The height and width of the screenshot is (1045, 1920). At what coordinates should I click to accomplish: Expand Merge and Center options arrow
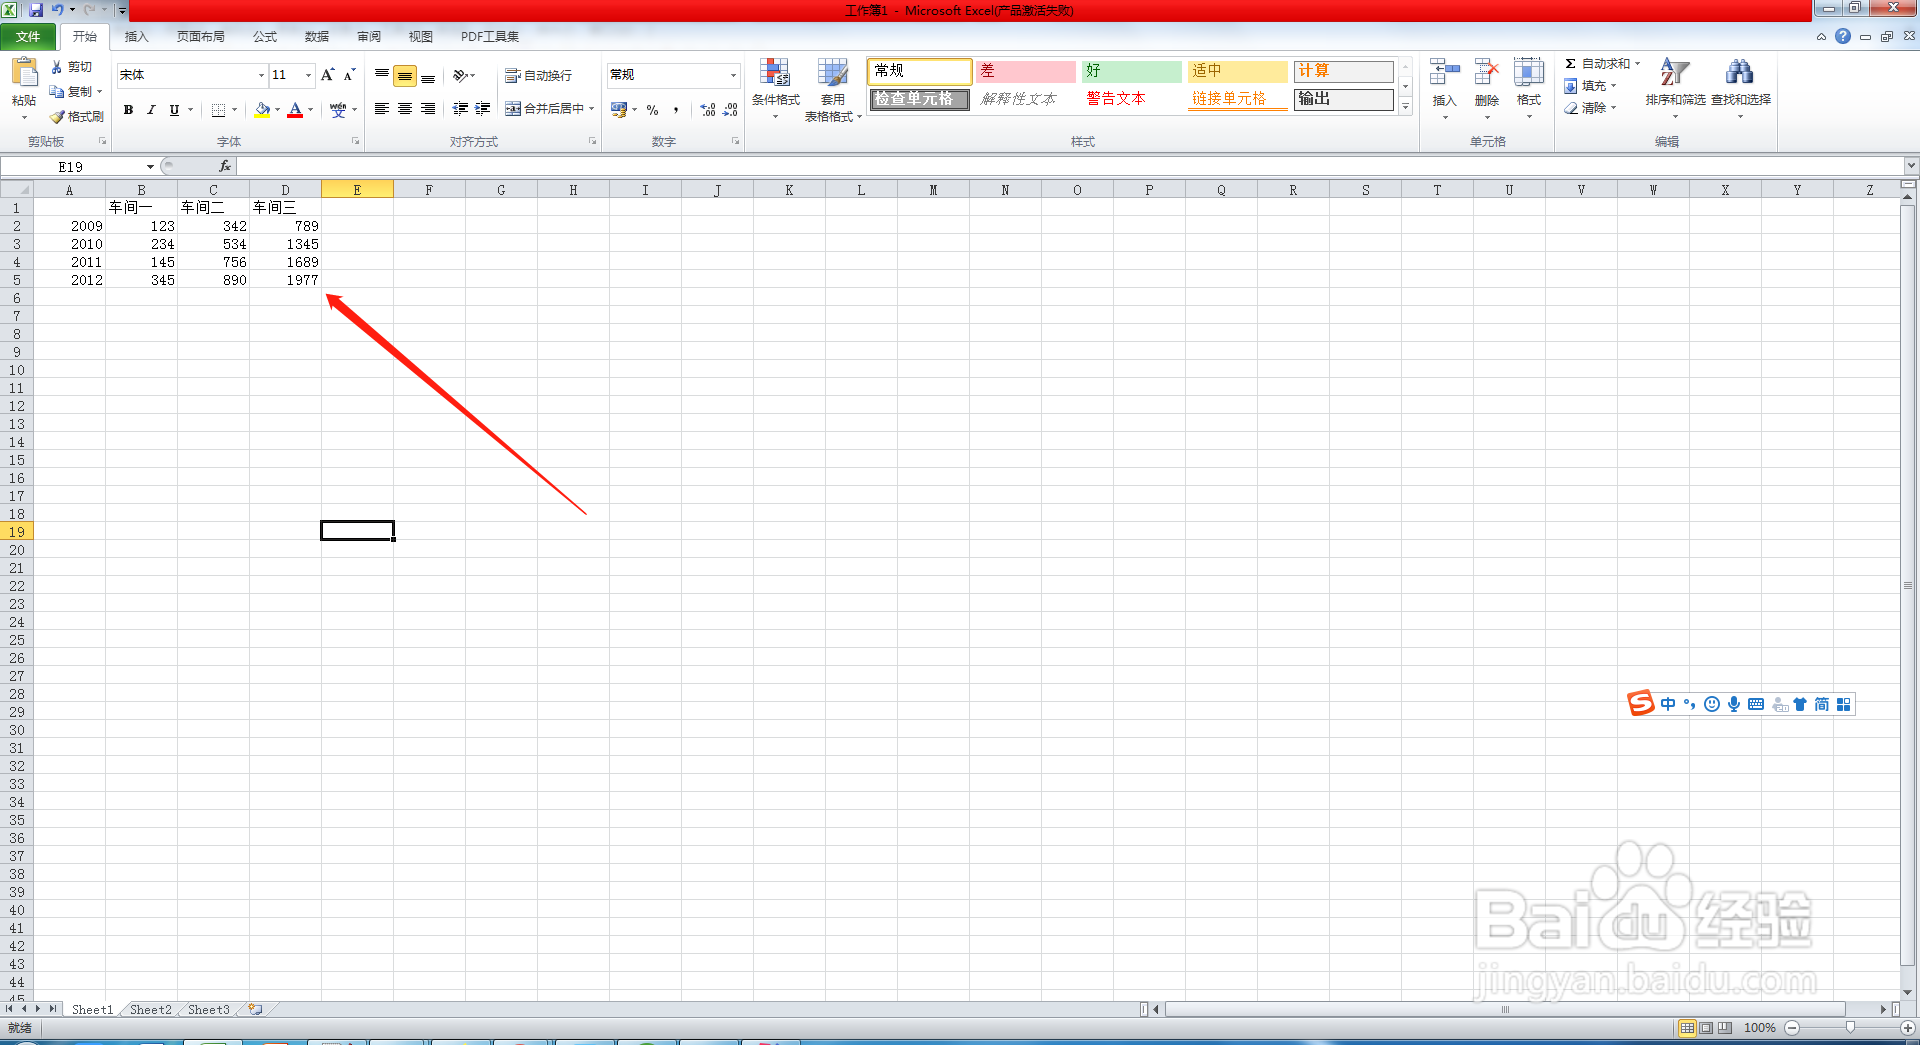point(592,109)
